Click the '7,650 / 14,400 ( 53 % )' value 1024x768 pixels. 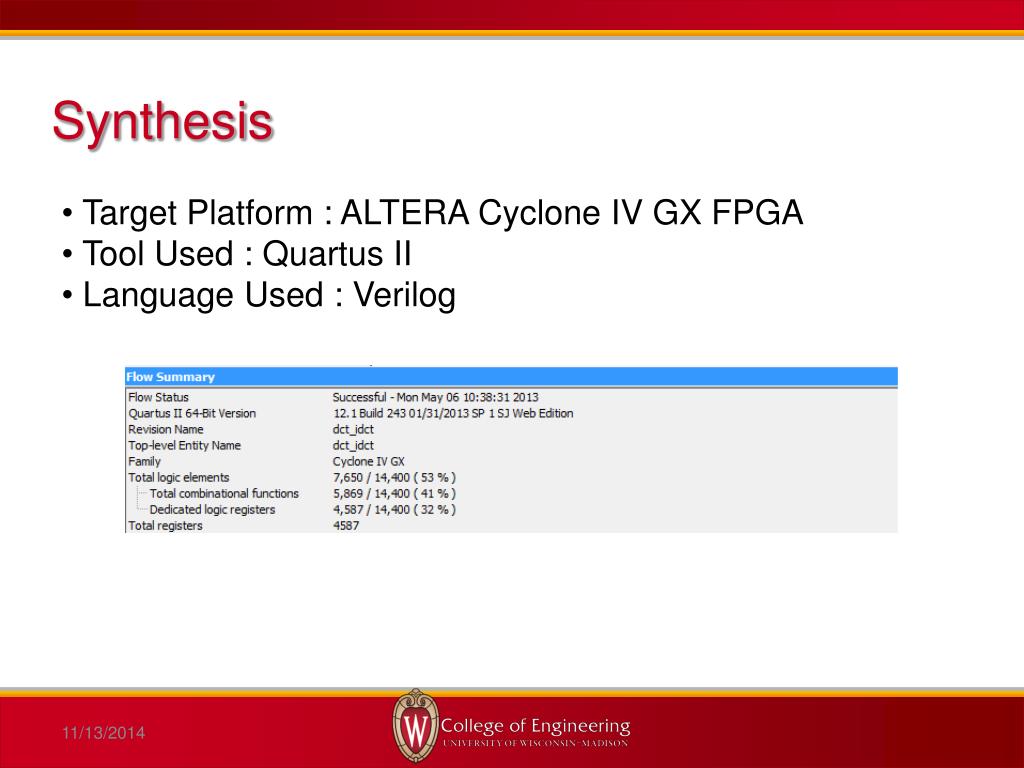point(394,477)
